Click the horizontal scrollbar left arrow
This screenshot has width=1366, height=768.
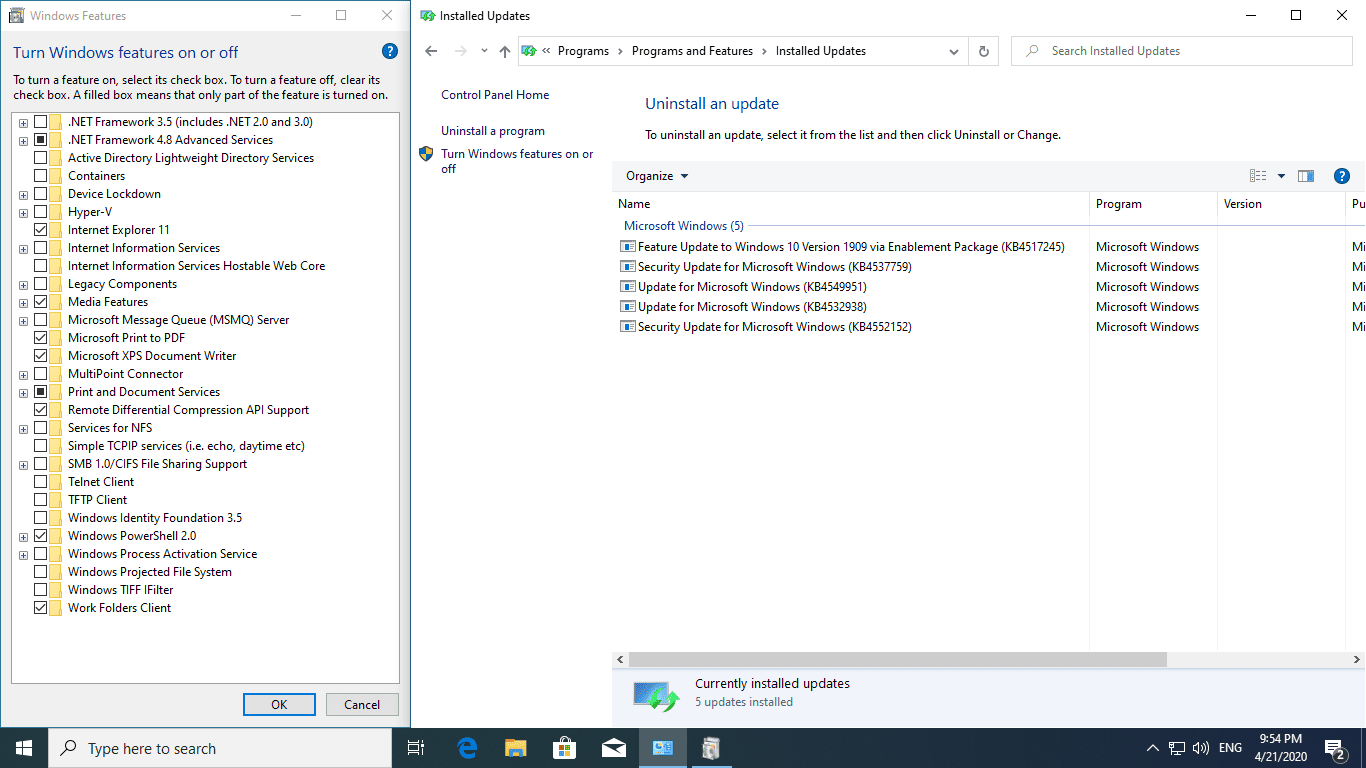[621, 660]
